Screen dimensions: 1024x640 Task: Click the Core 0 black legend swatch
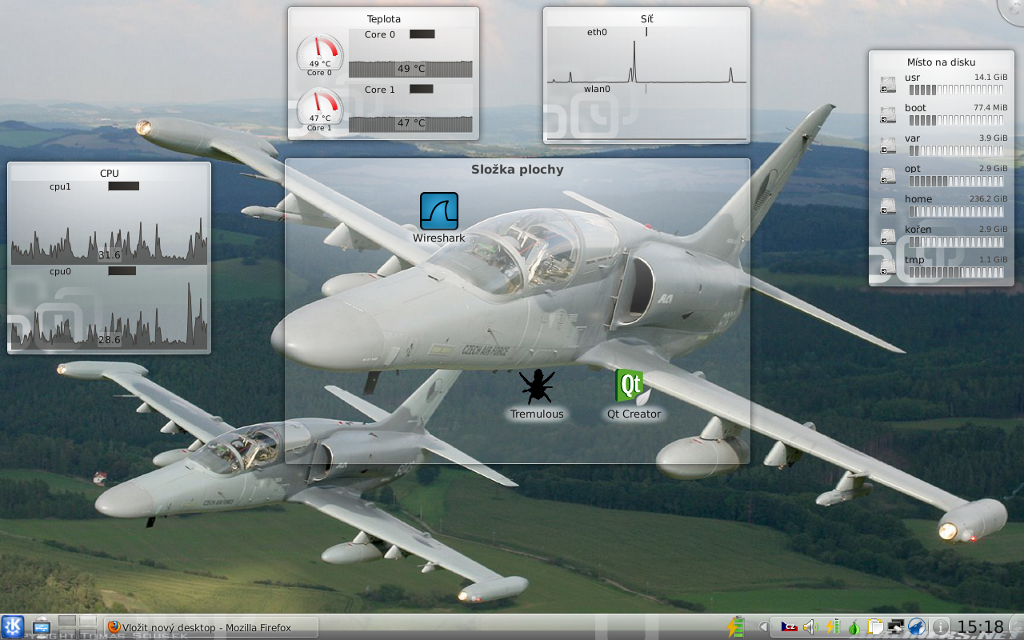422,34
